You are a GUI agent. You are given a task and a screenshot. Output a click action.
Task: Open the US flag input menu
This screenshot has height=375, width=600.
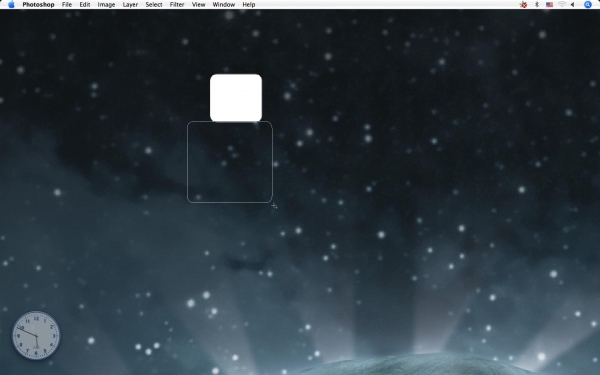pos(549,5)
